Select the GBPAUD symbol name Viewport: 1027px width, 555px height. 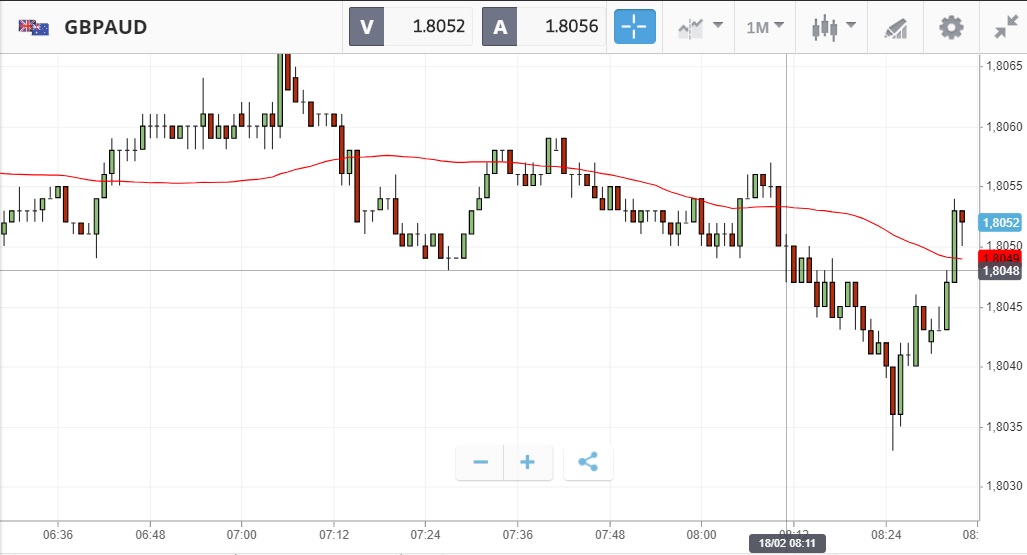click(x=105, y=27)
